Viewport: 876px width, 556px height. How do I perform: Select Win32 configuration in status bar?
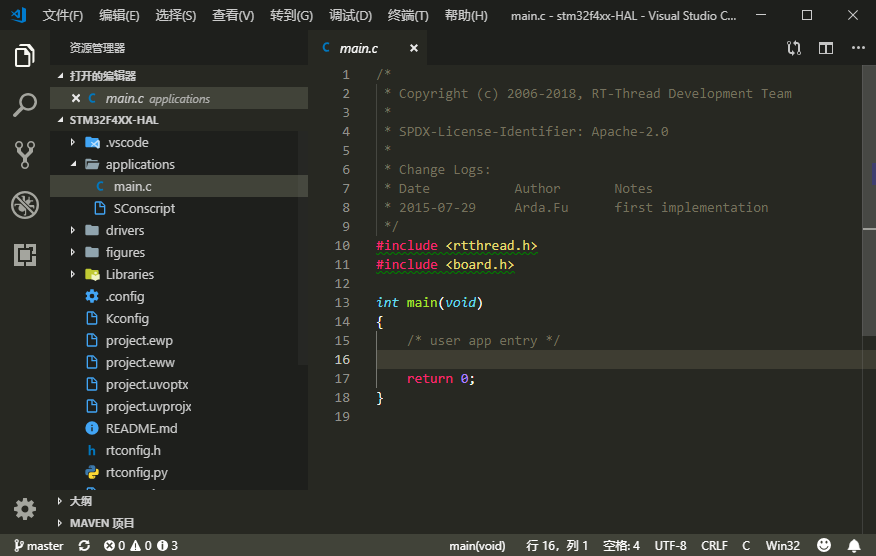pos(783,545)
